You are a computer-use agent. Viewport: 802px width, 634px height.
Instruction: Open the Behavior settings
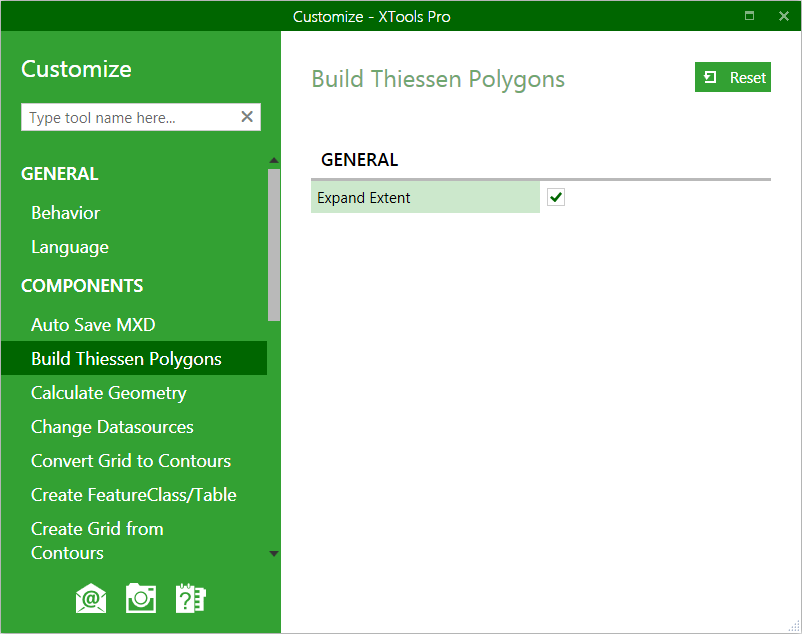click(x=65, y=213)
